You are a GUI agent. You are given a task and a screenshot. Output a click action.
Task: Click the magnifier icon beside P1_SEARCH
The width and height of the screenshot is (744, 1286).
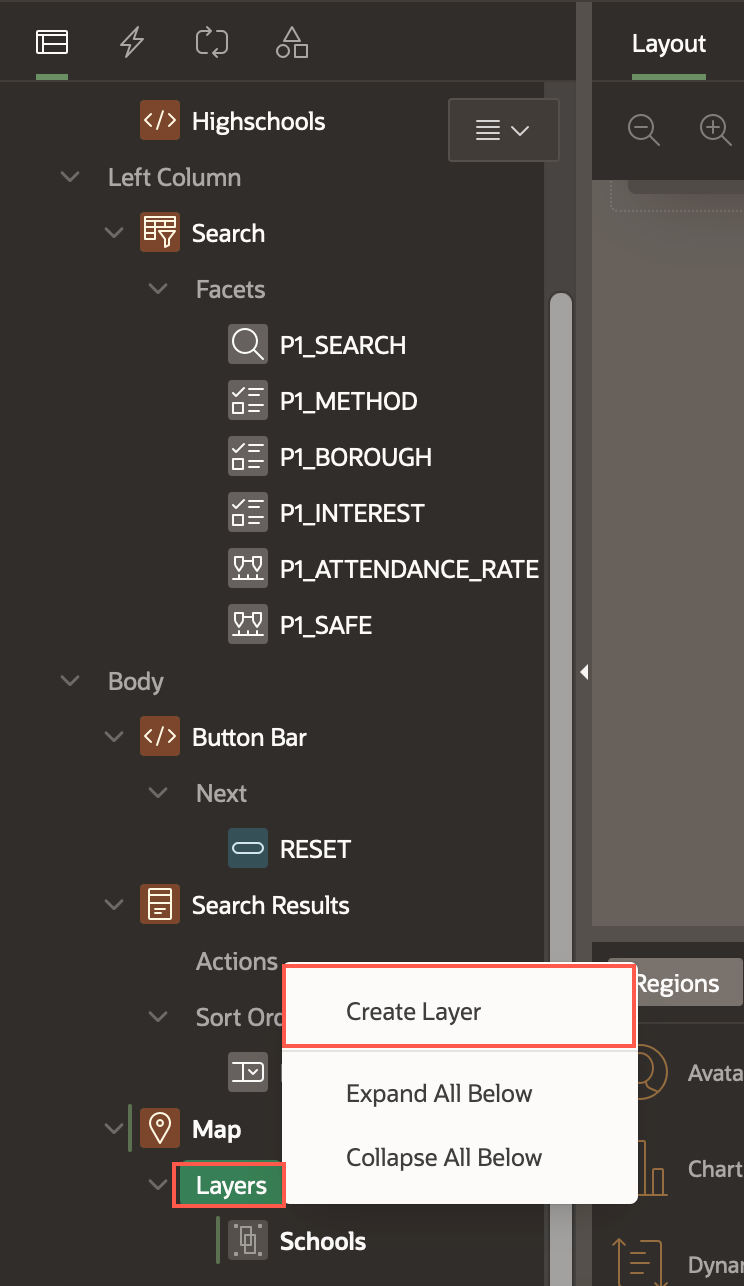click(x=247, y=344)
